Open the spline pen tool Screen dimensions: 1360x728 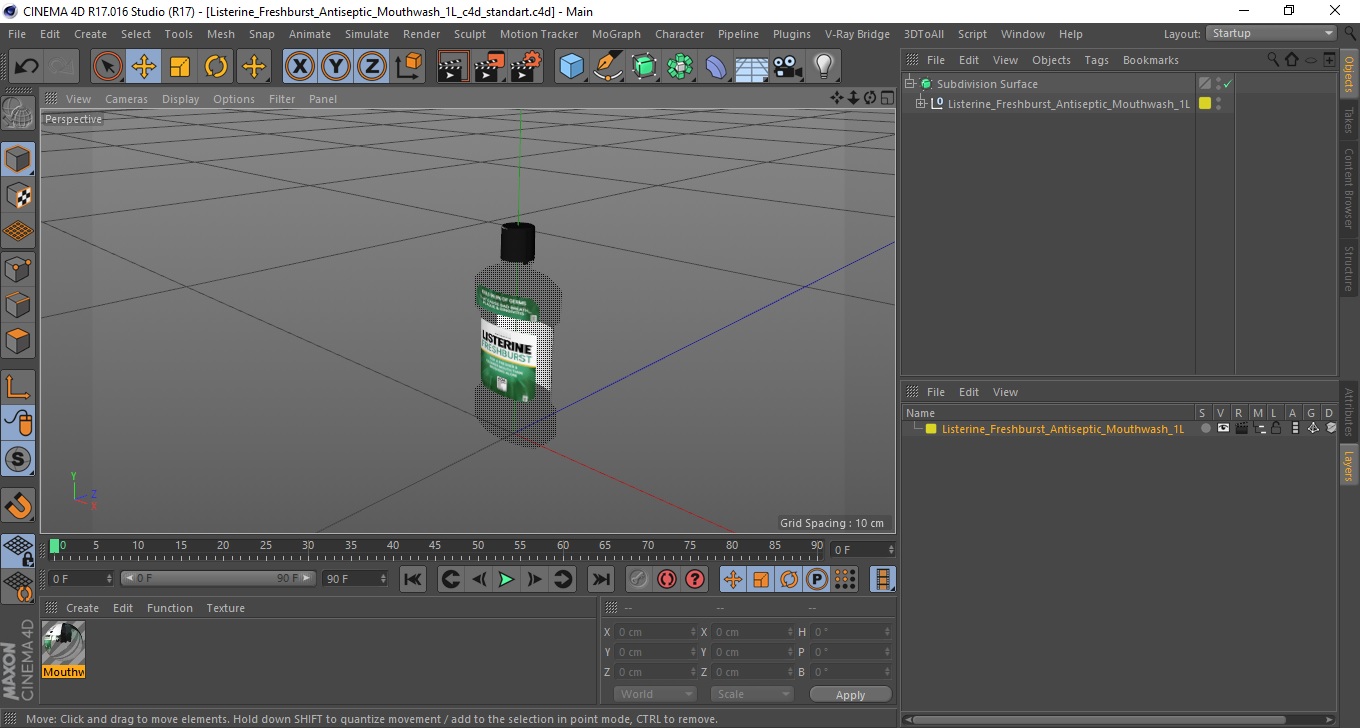pyautogui.click(x=608, y=67)
